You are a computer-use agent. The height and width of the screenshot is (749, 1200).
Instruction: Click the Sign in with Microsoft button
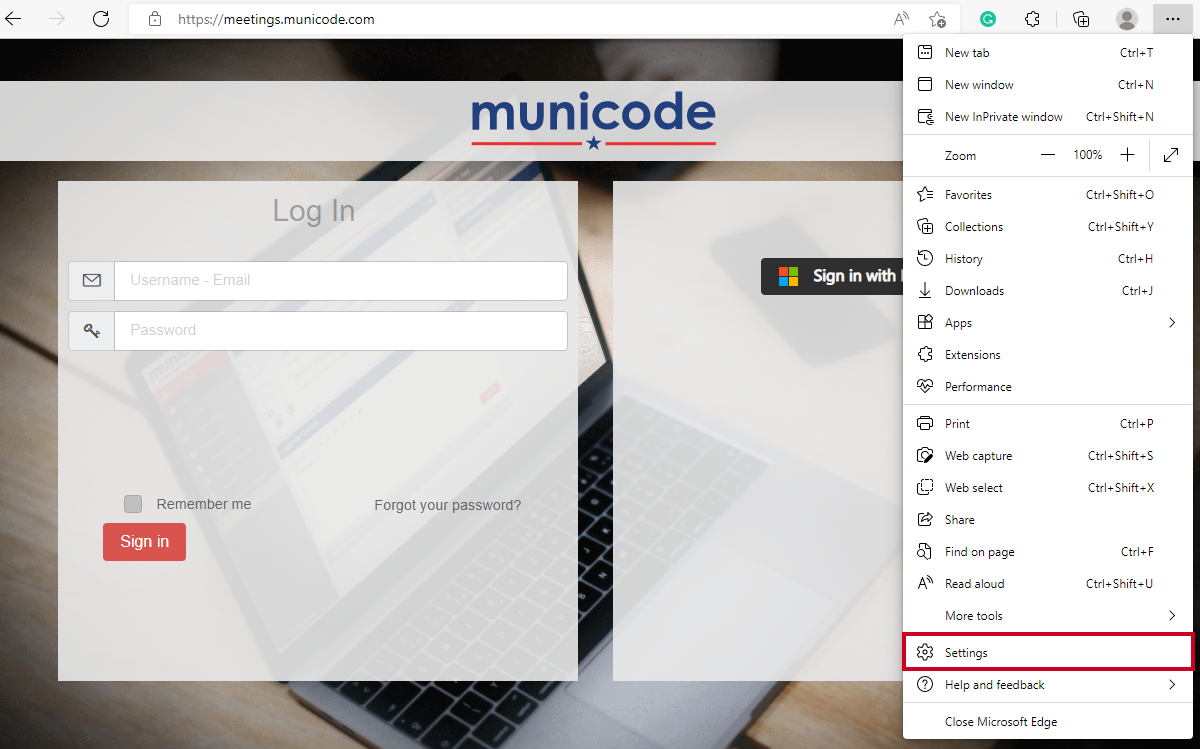click(832, 276)
